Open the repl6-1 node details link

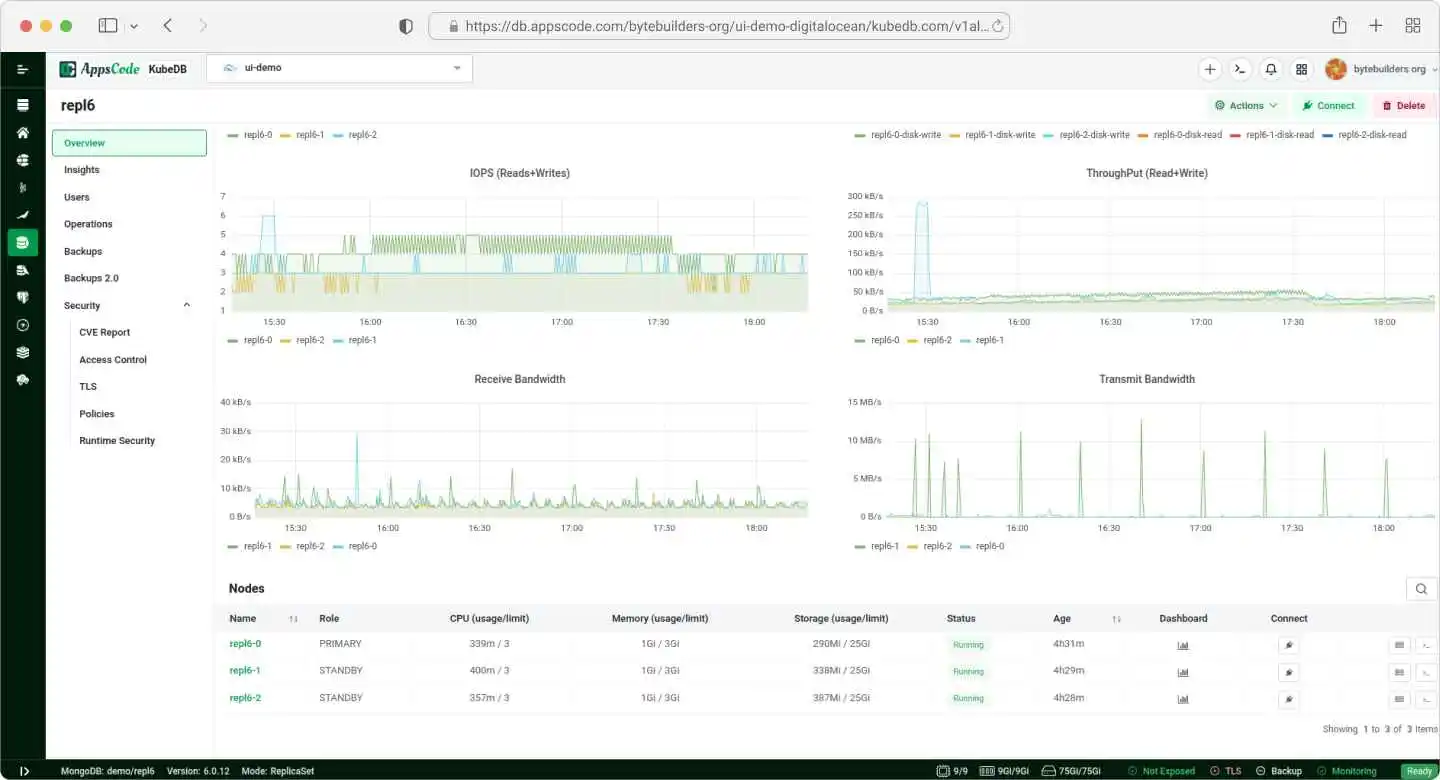point(246,670)
